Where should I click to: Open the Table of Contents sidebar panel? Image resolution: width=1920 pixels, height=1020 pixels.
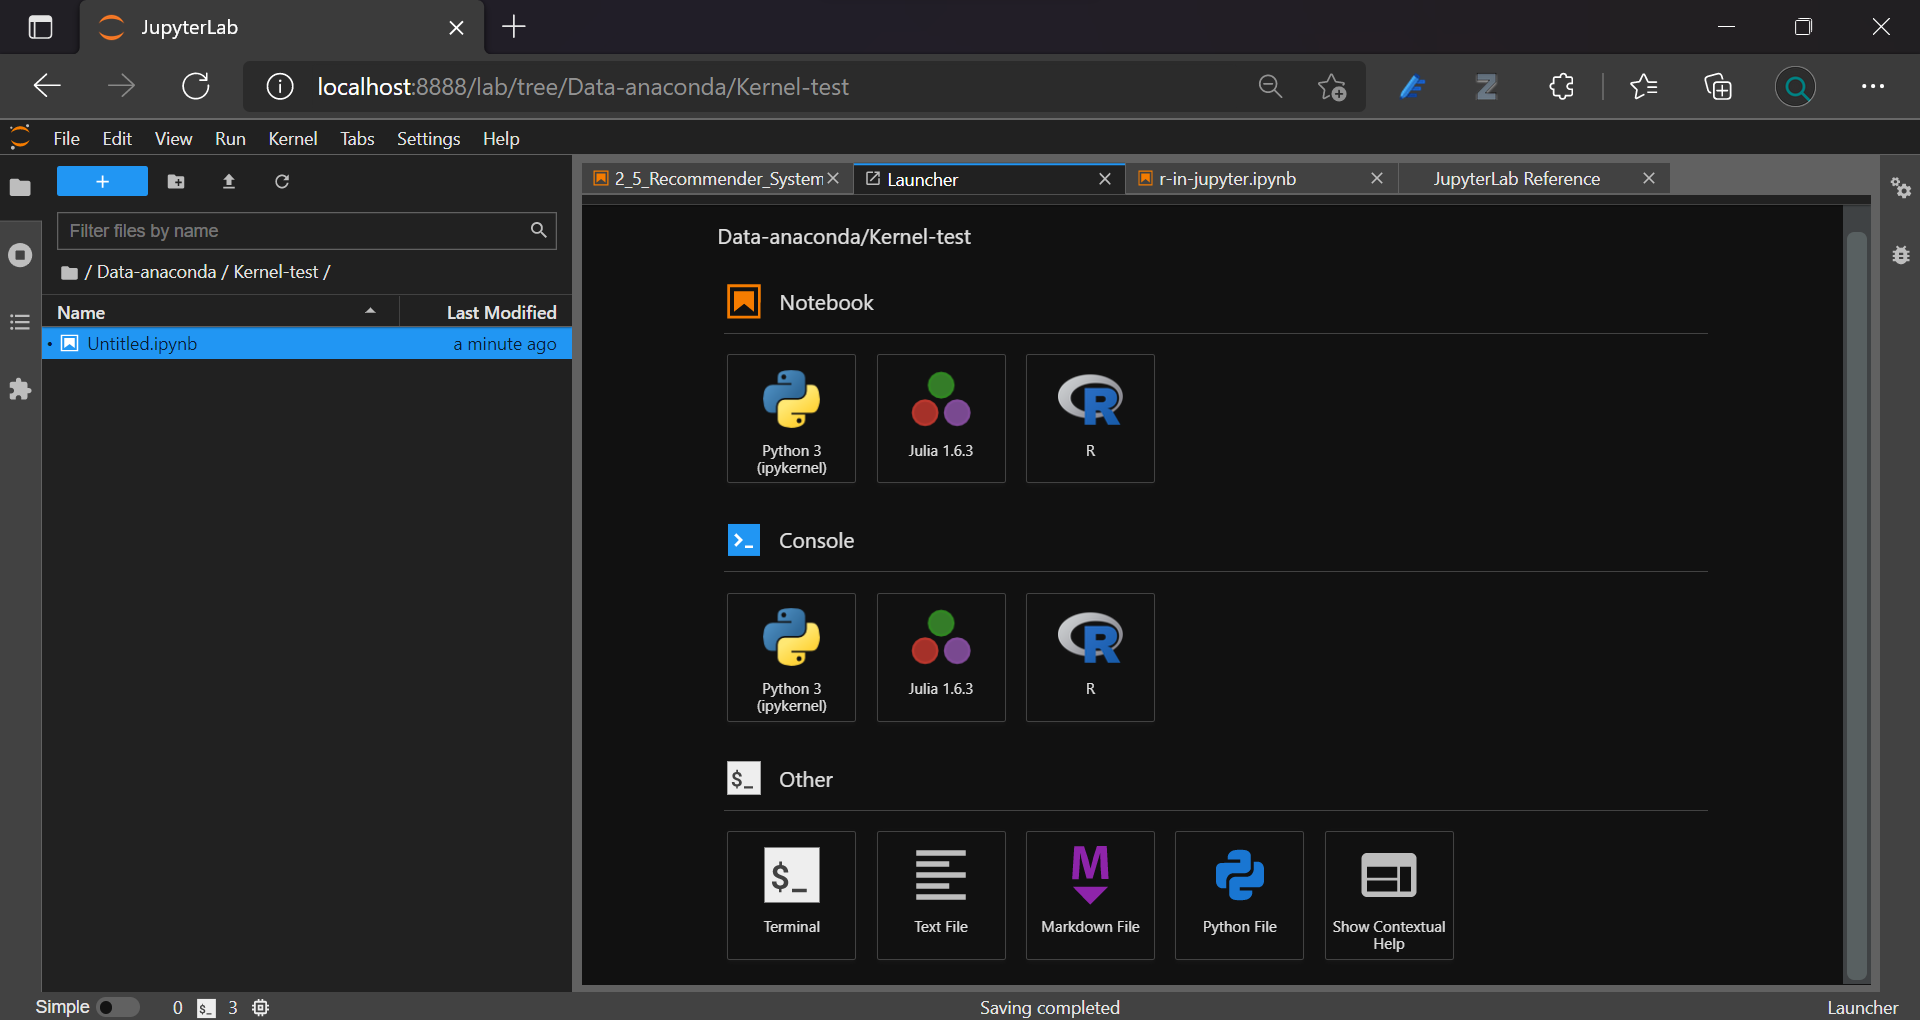(20, 322)
